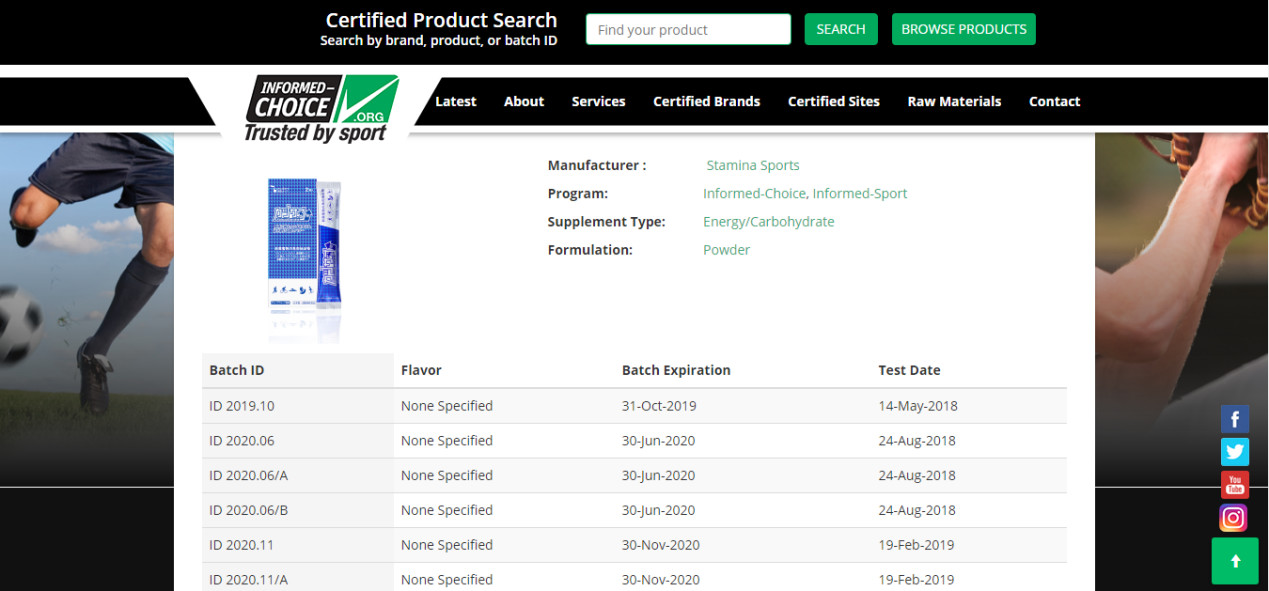Viewport: 1269px width, 591px height.
Task: Open the Raw Materials menu item
Action: tap(954, 102)
